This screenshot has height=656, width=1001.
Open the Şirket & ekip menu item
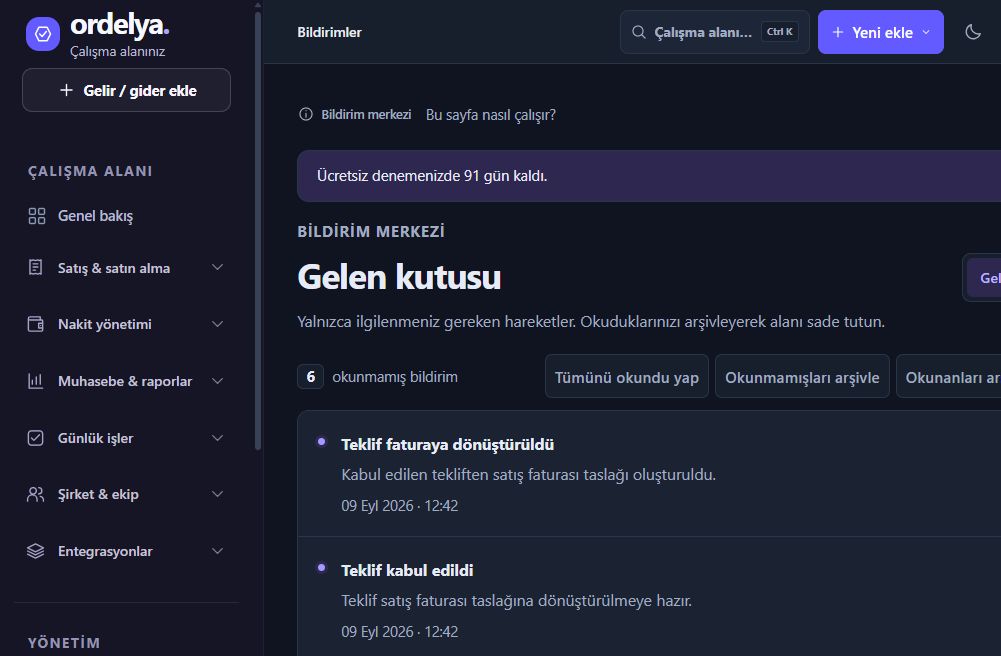[126, 495]
